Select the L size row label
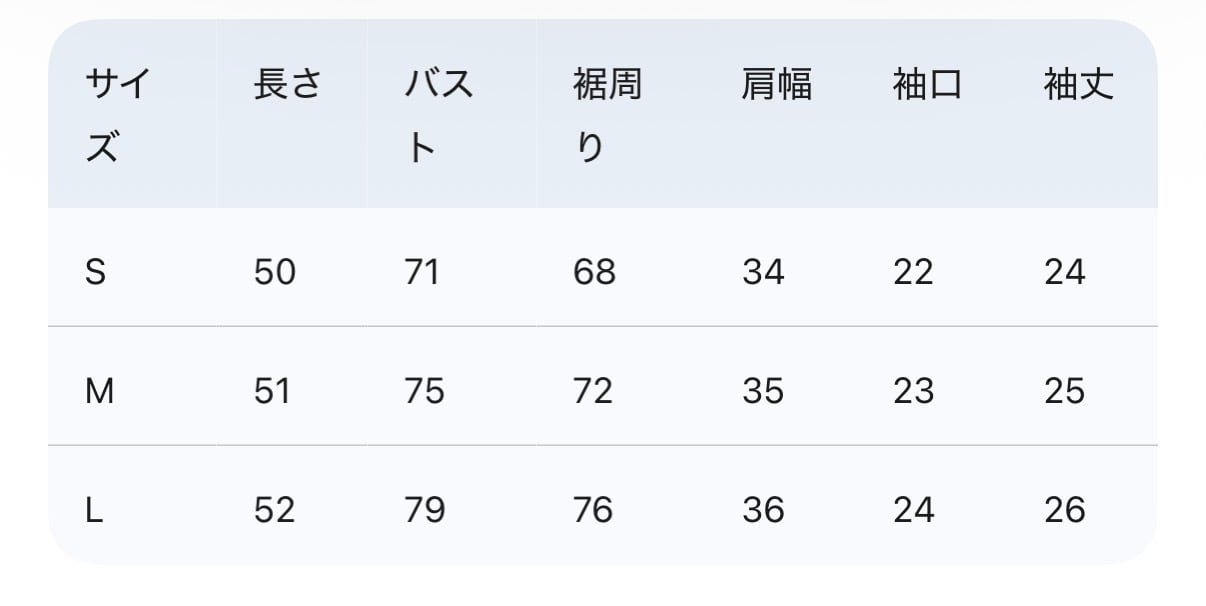This screenshot has width=1206, height=606. click(x=95, y=510)
